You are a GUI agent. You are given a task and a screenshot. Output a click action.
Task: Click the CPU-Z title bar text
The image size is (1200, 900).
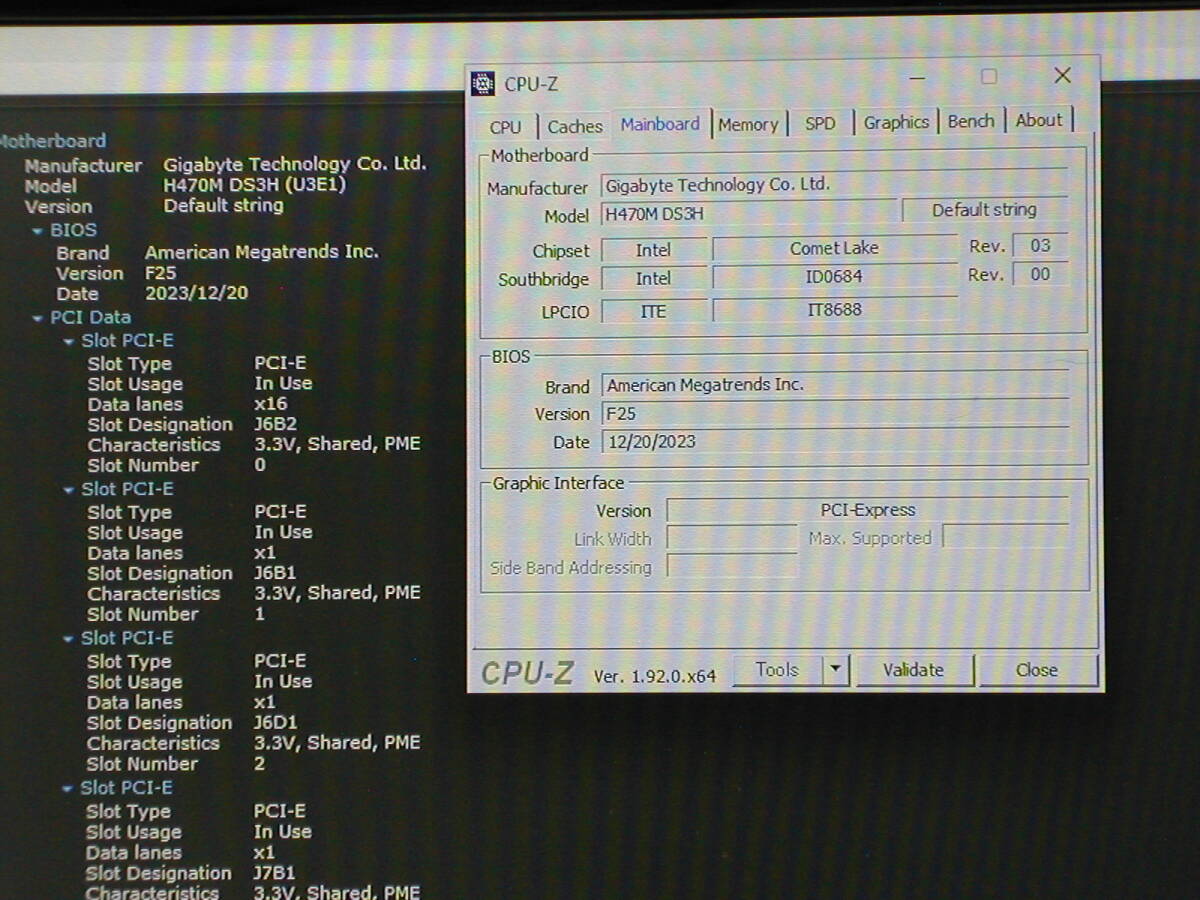(x=531, y=84)
